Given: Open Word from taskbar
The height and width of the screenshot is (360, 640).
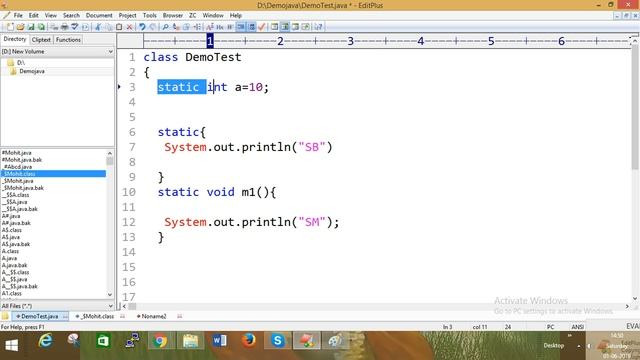Looking at the screenshot, I should 219,341.
